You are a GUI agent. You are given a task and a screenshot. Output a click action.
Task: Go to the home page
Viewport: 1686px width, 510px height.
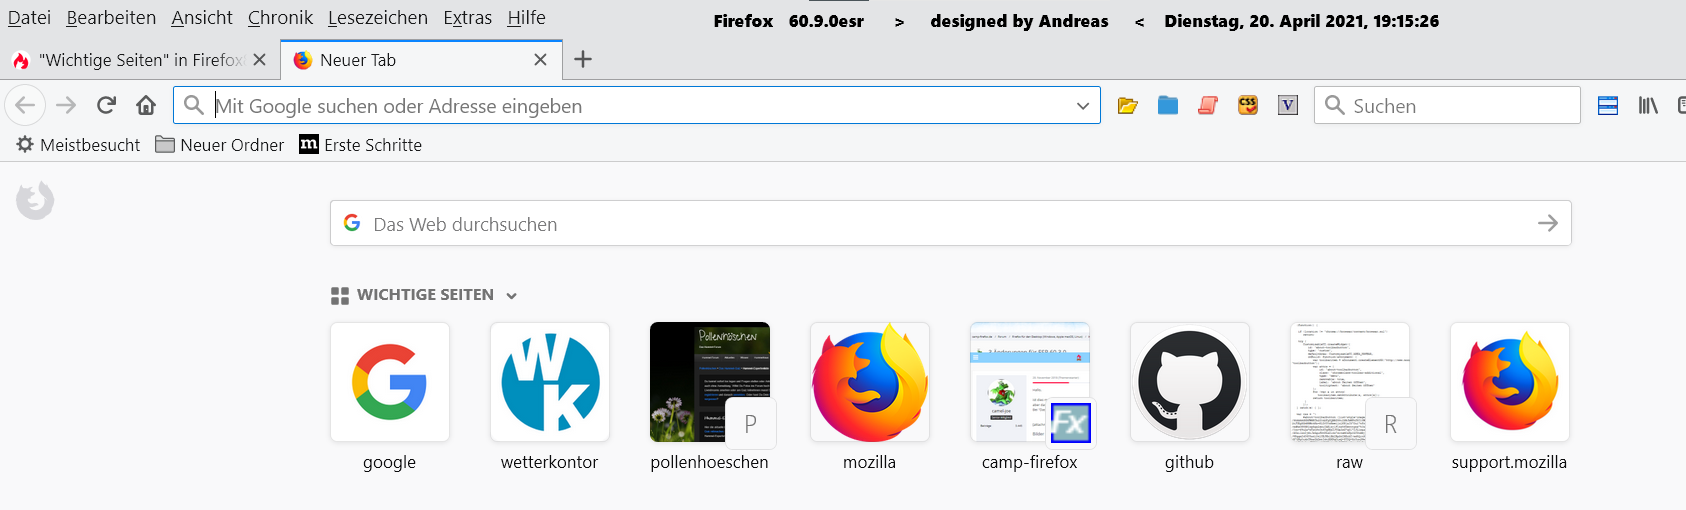[146, 105]
